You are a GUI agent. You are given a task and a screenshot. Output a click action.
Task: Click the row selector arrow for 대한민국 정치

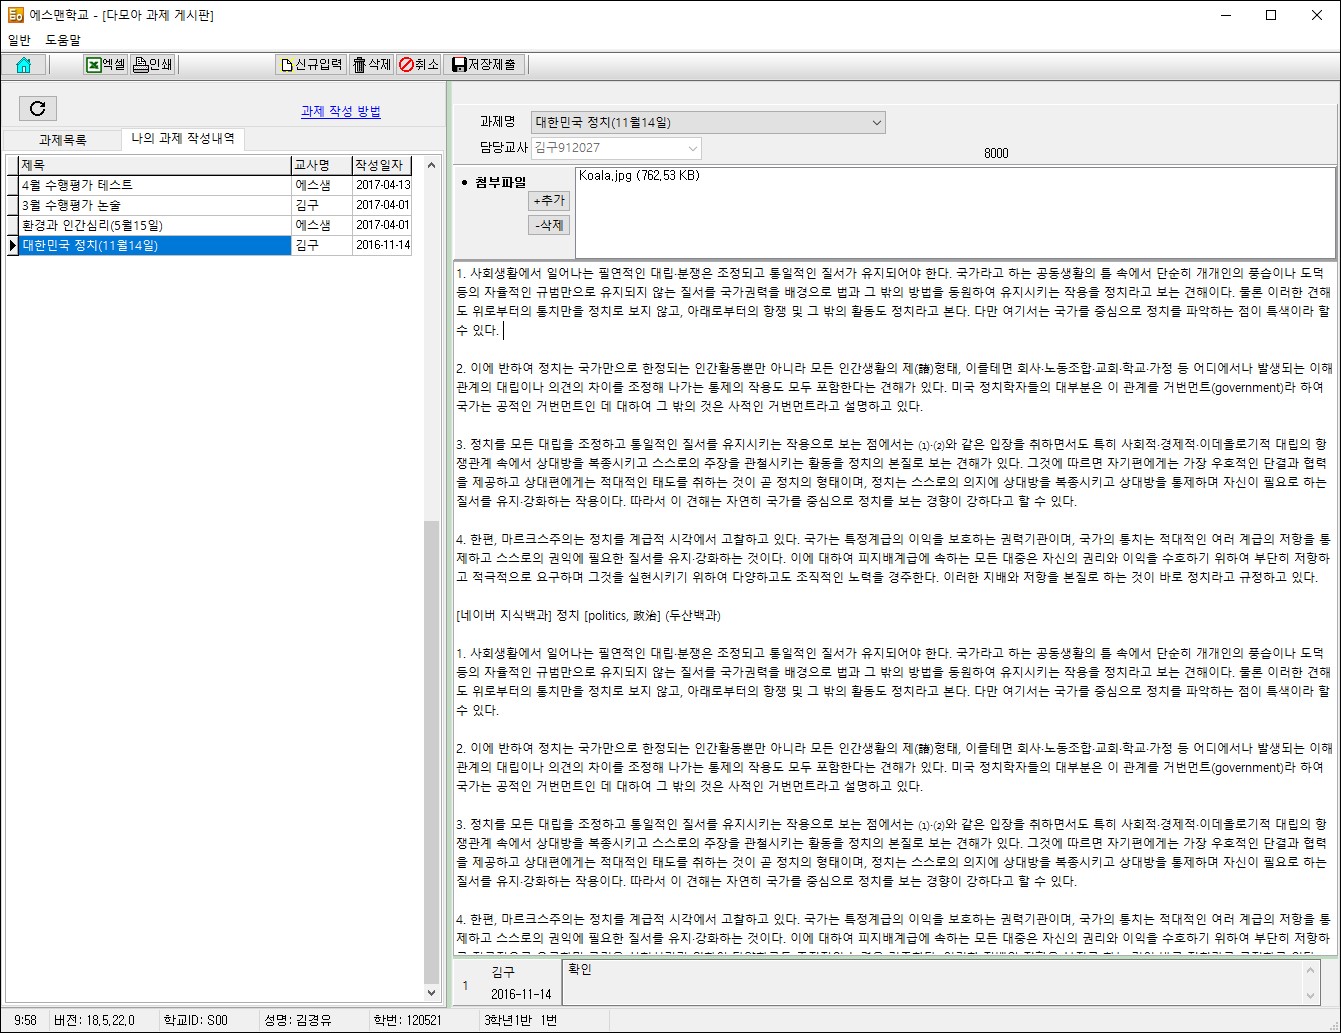[x=12, y=245]
